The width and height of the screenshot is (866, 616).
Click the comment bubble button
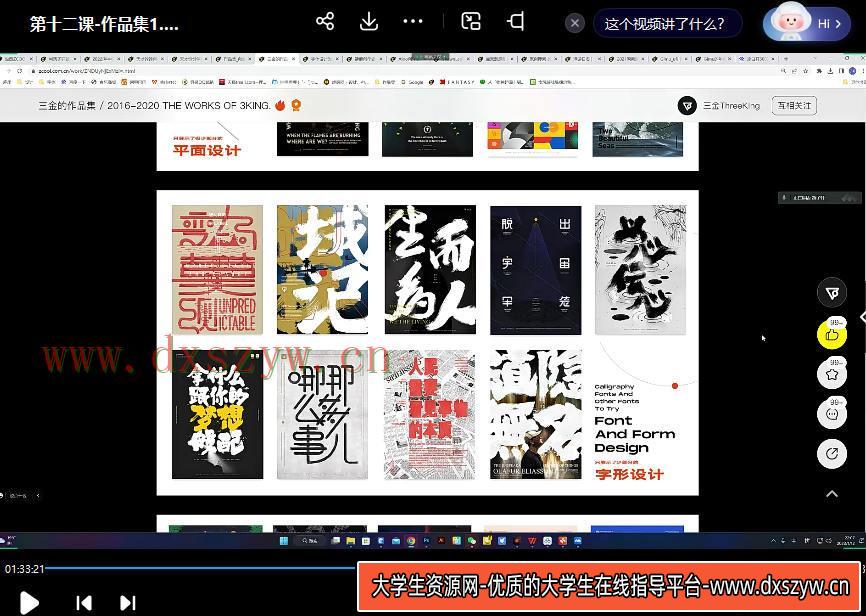tap(832, 414)
